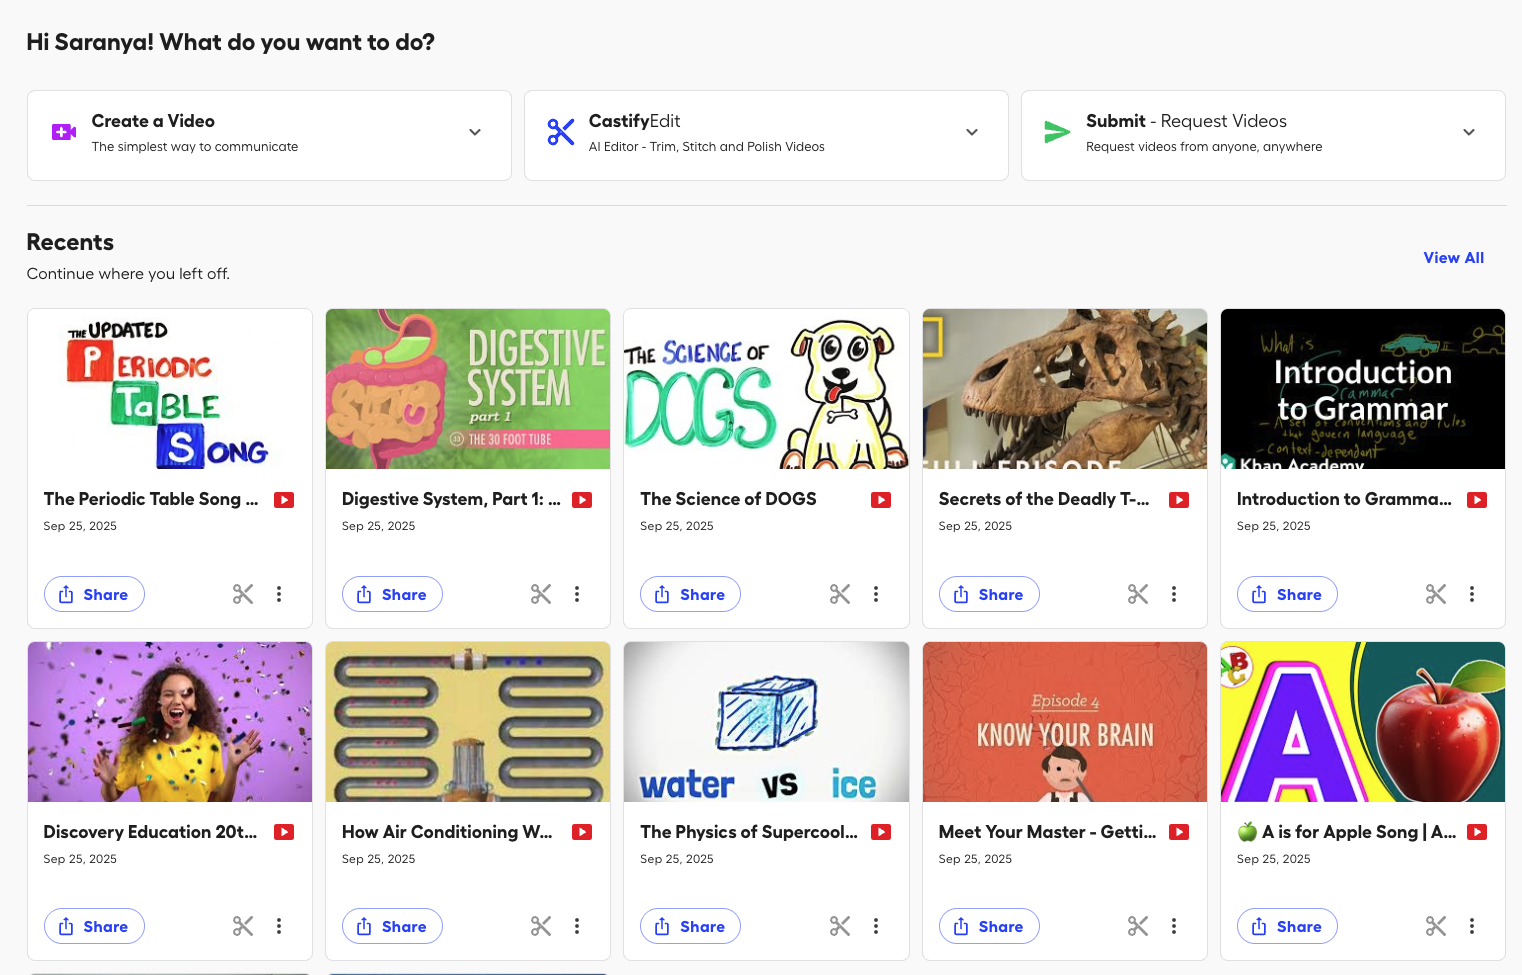The width and height of the screenshot is (1522, 975).
Task: Open three-dot menu on How Air Conditioning Works
Action: coord(577,926)
